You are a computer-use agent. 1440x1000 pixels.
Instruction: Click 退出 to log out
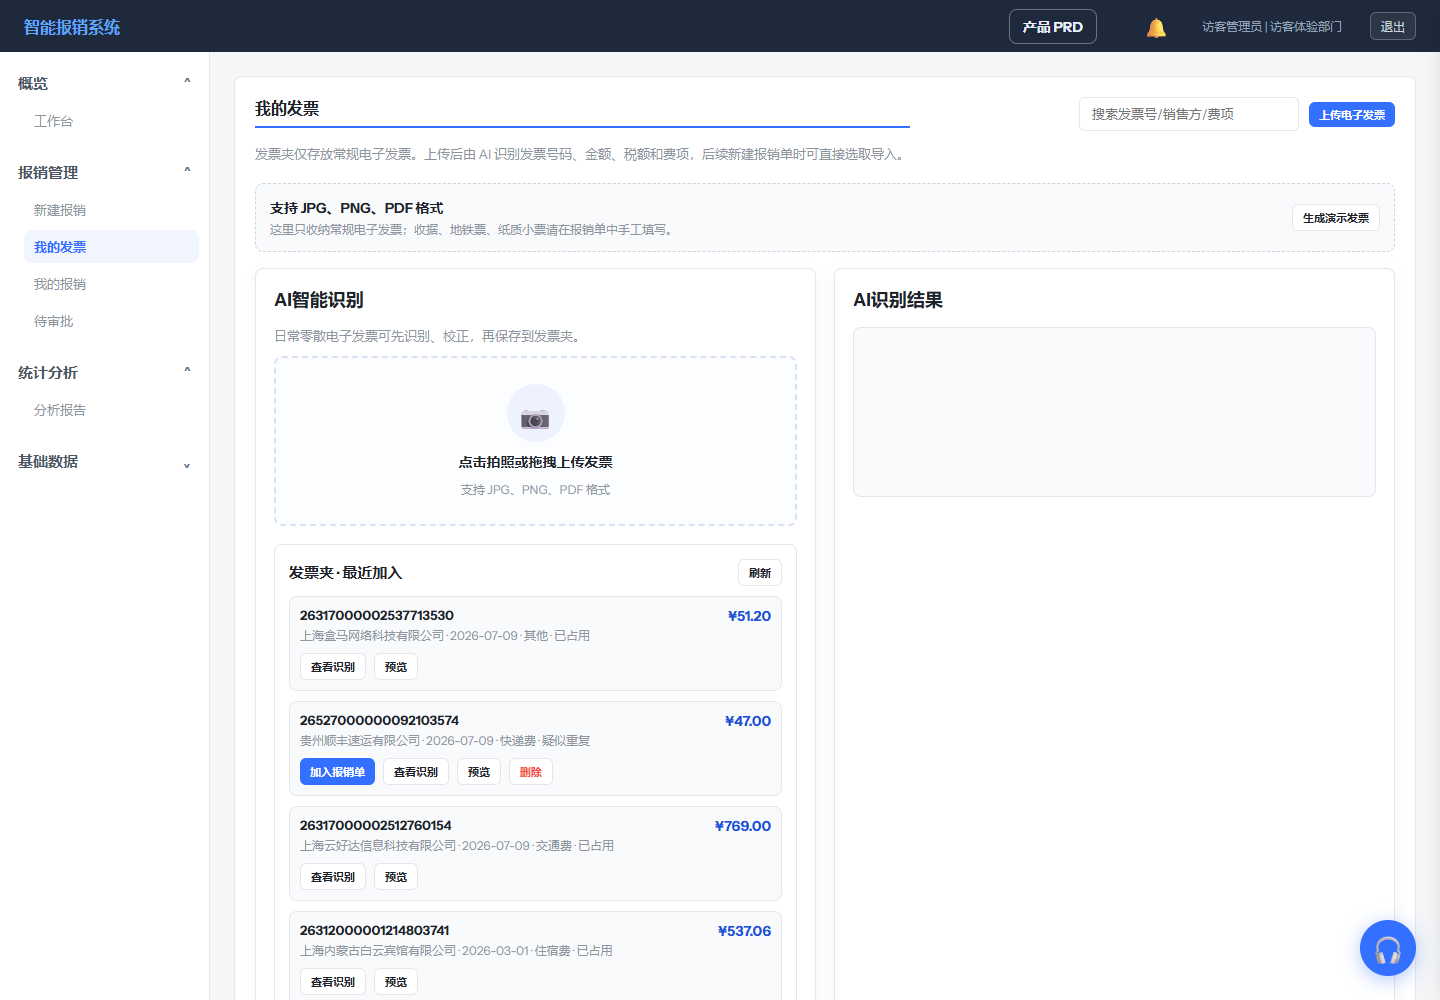pyautogui.click(x=1393, y=27)
